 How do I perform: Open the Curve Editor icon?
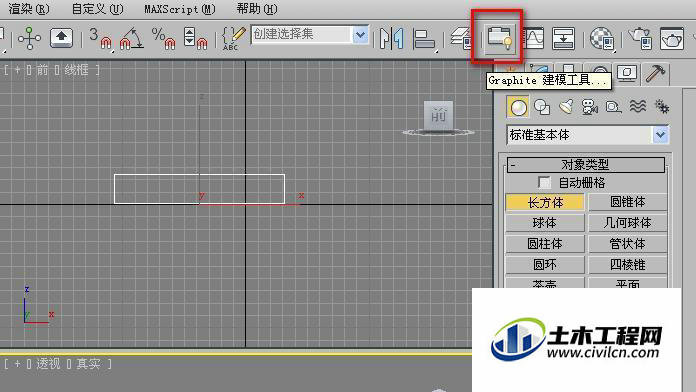pos(534,38)
